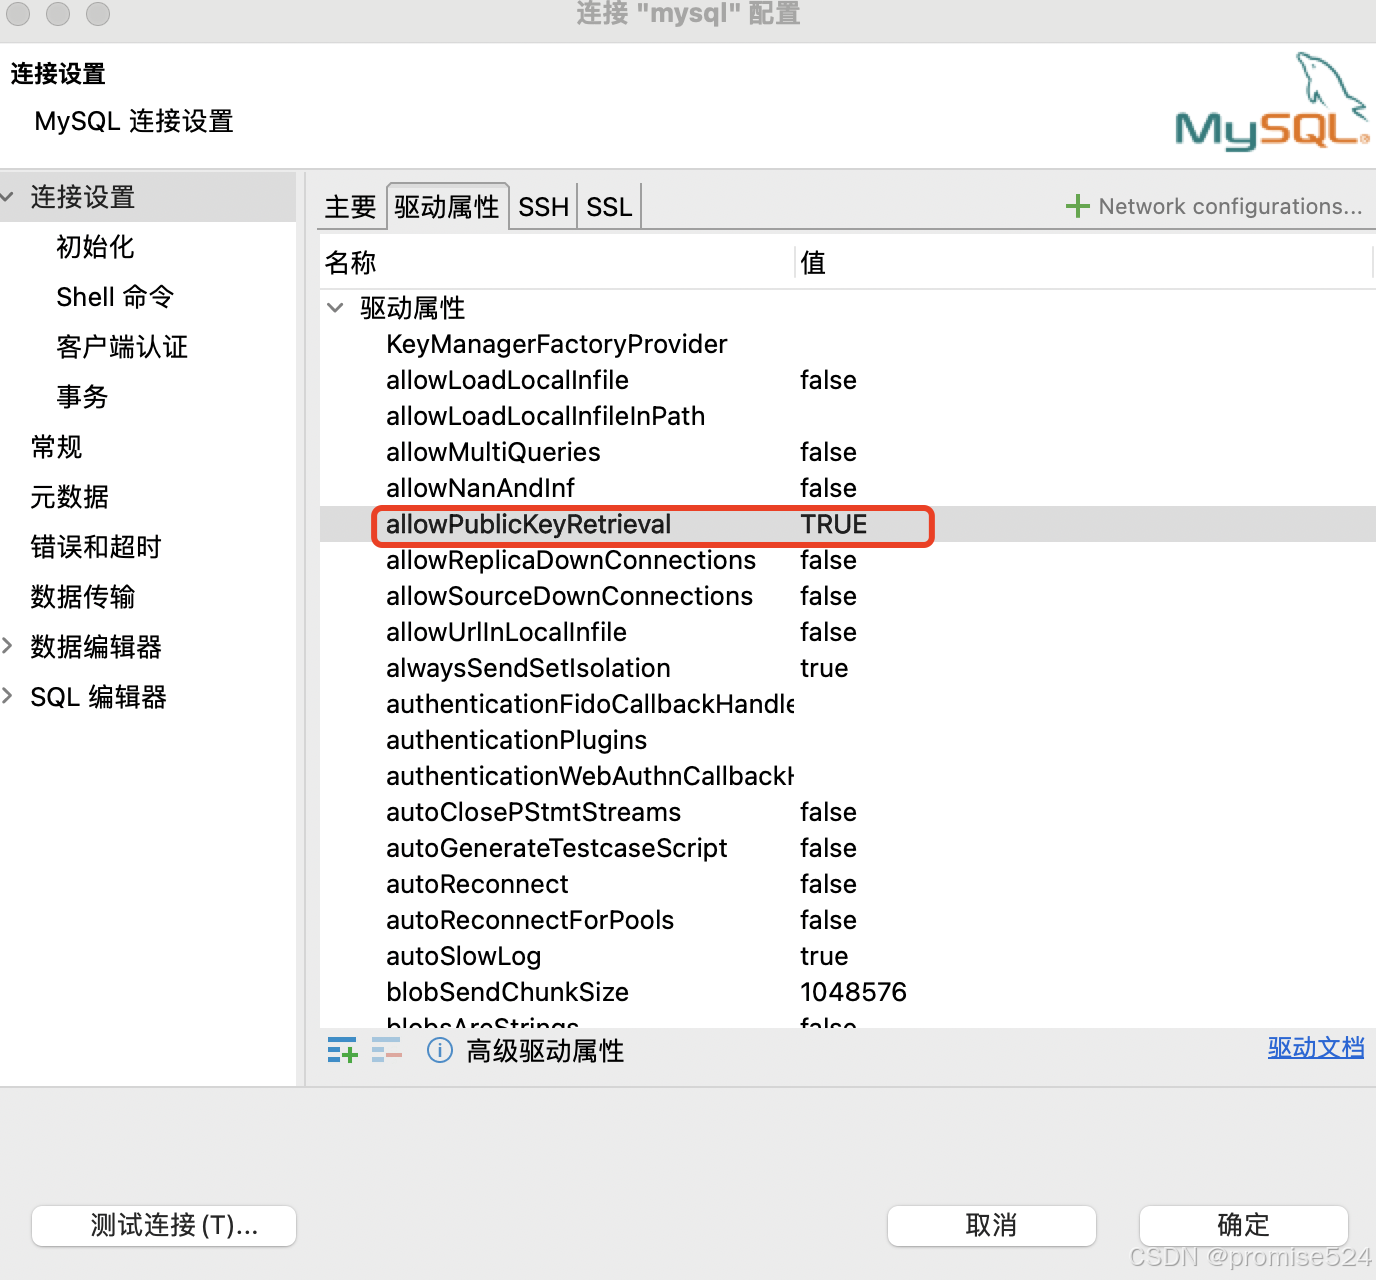The width and height of the screenshot is (1376, 1280).
Task: Select the SQL 编辑器 sidebar label
Action: pos(98,697)
